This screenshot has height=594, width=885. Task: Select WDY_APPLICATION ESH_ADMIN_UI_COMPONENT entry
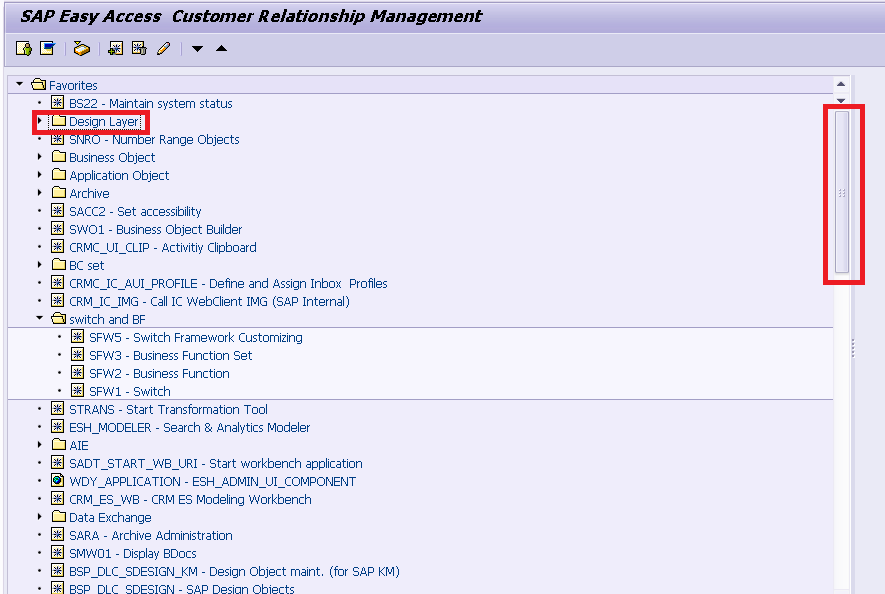[212, 482]
